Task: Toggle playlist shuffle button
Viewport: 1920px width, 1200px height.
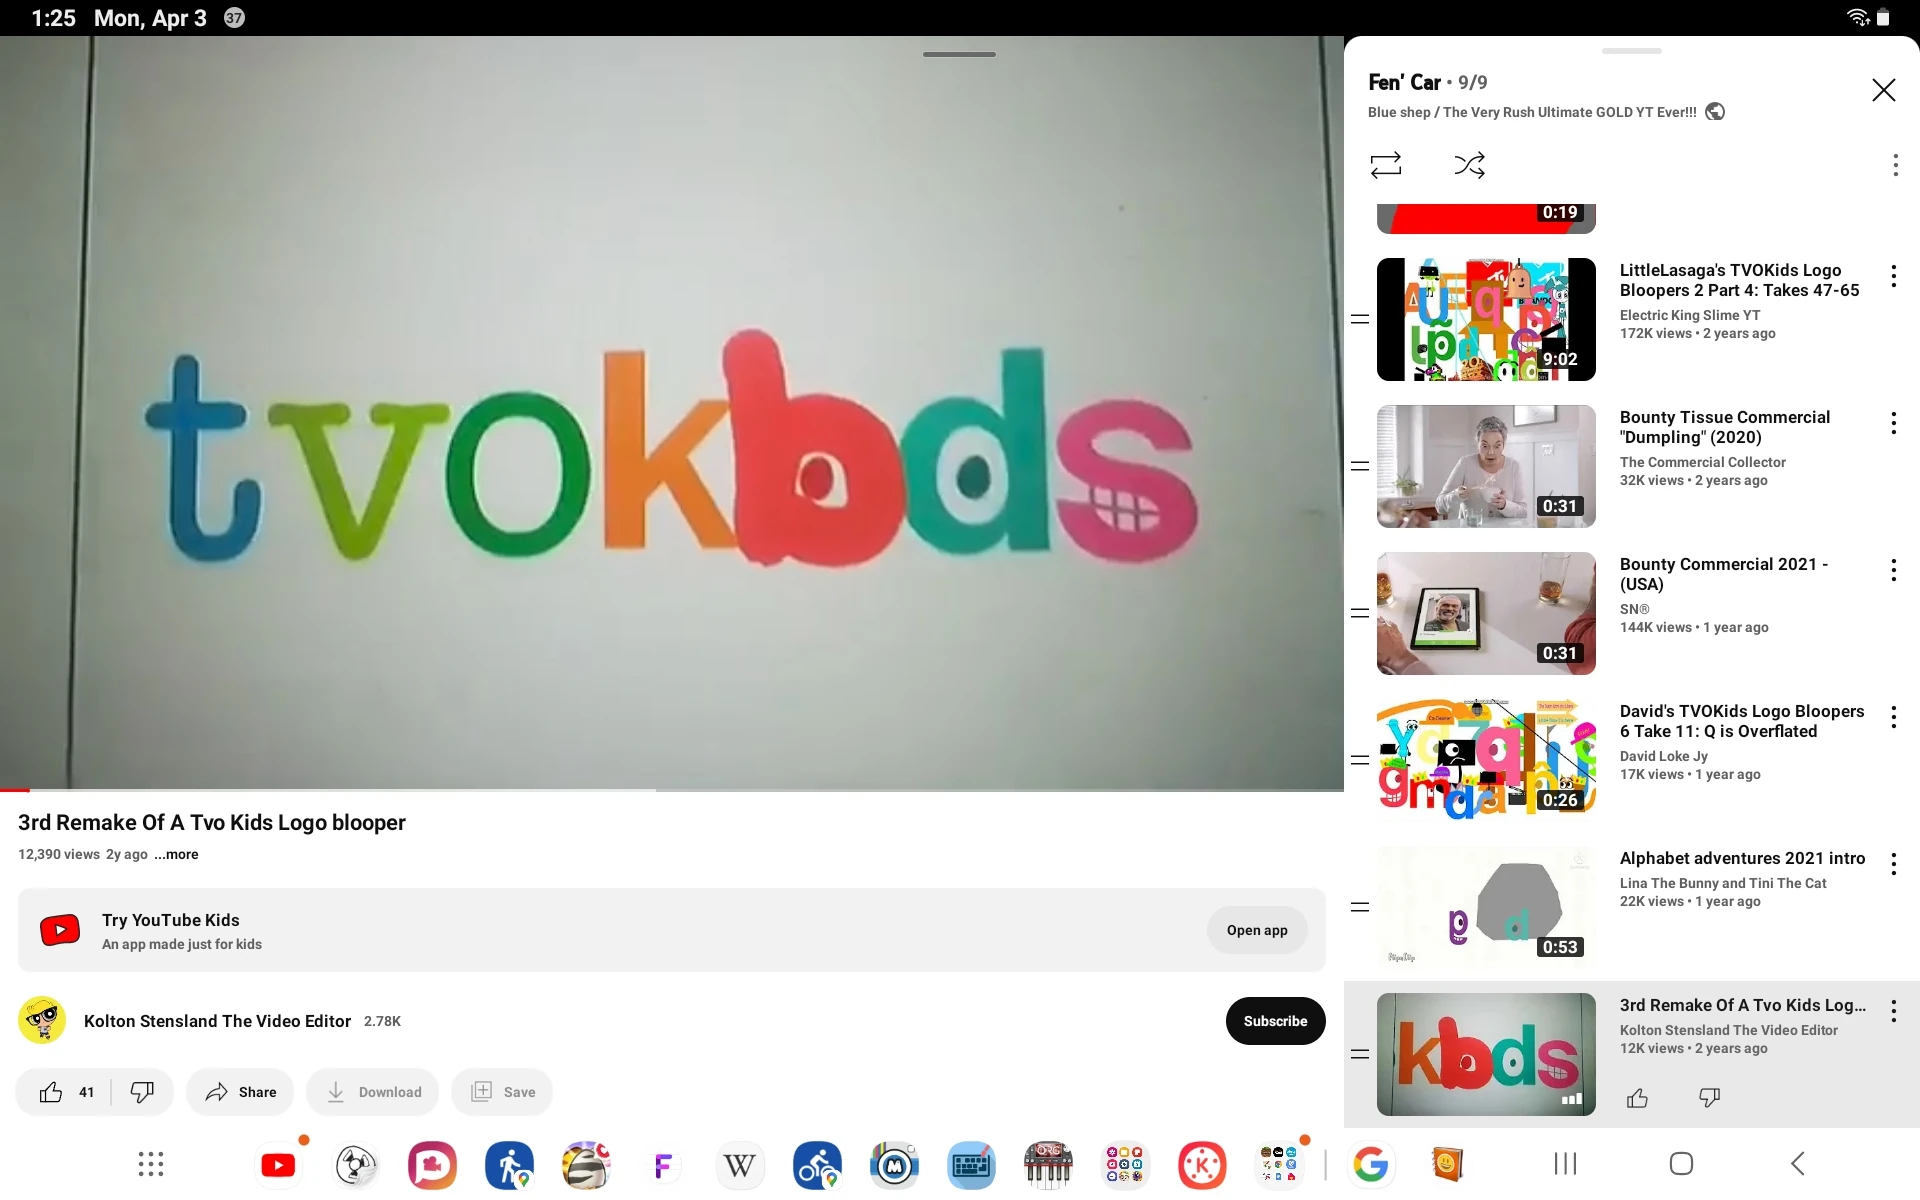Action: (1469, 165)
